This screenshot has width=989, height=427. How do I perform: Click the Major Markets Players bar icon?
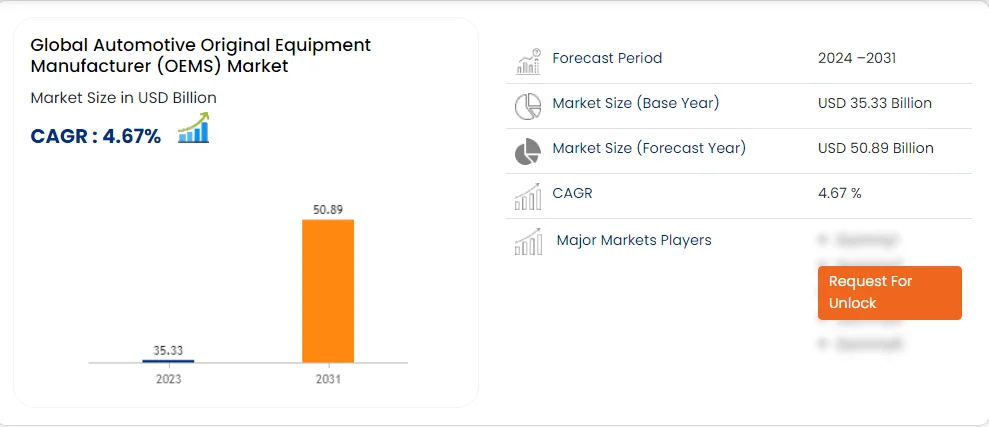click(528, 242)
